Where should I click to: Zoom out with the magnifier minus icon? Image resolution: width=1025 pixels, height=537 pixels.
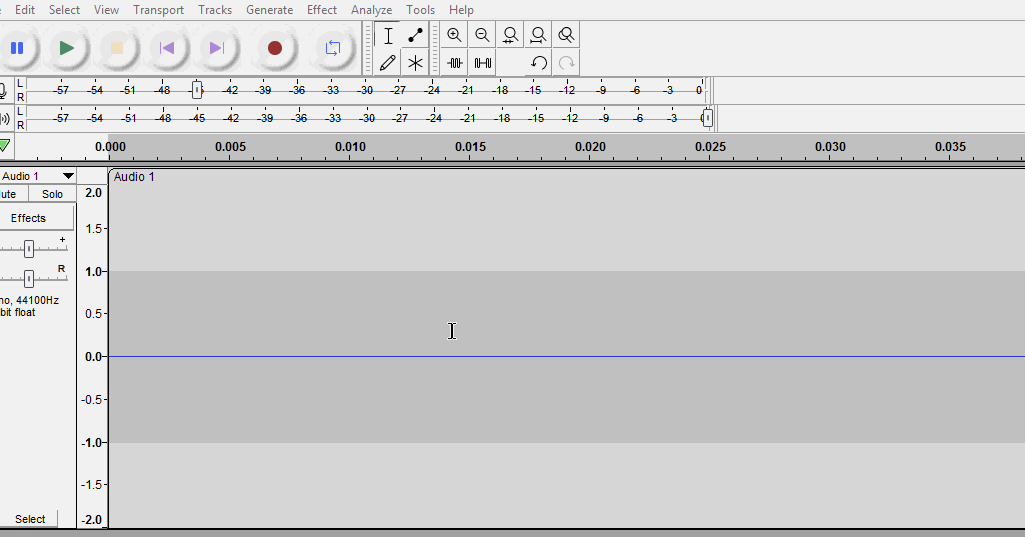coord(482,35)
